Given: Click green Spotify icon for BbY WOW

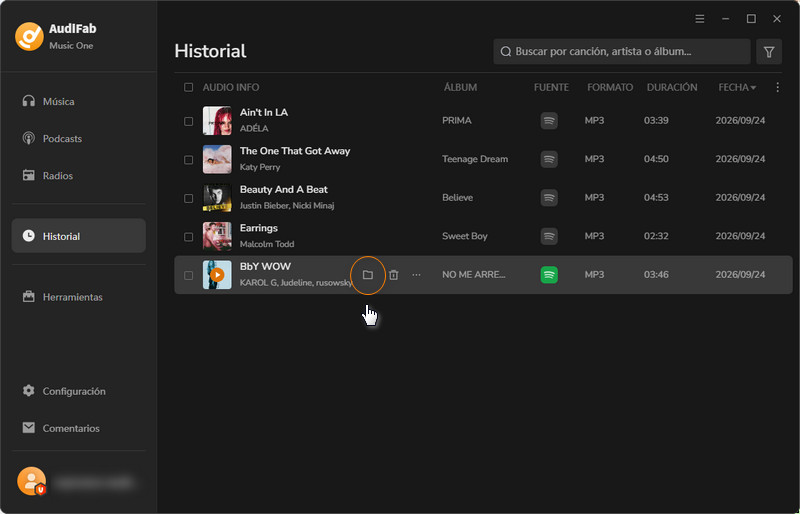Looking at the screenshot, I should [x=549, y=275].
